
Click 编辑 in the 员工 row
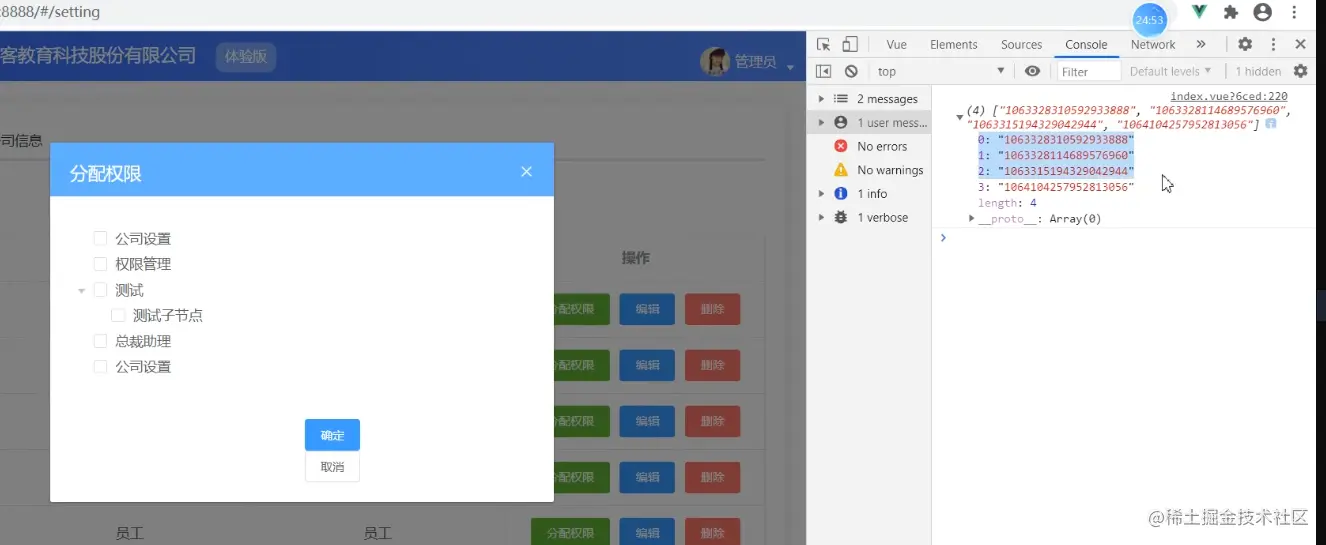point(647,533)
